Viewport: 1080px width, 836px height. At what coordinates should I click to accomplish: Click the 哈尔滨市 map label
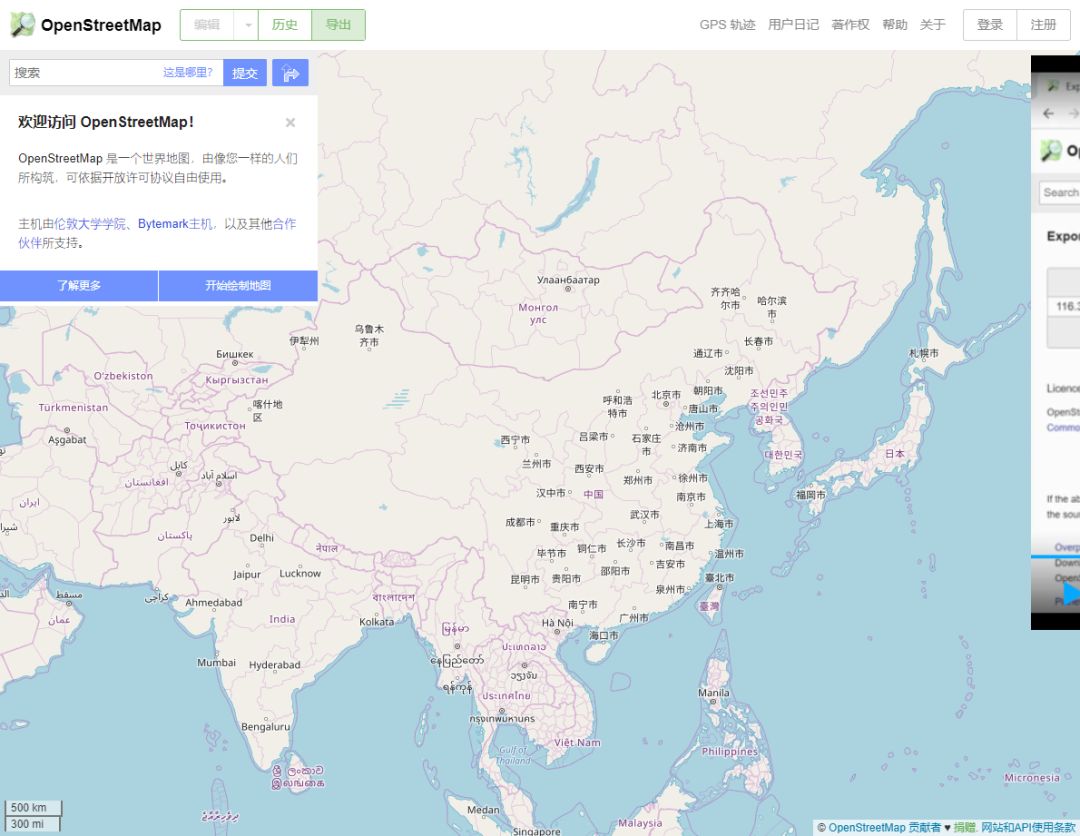pyautogui.click(x=771, y=307)
